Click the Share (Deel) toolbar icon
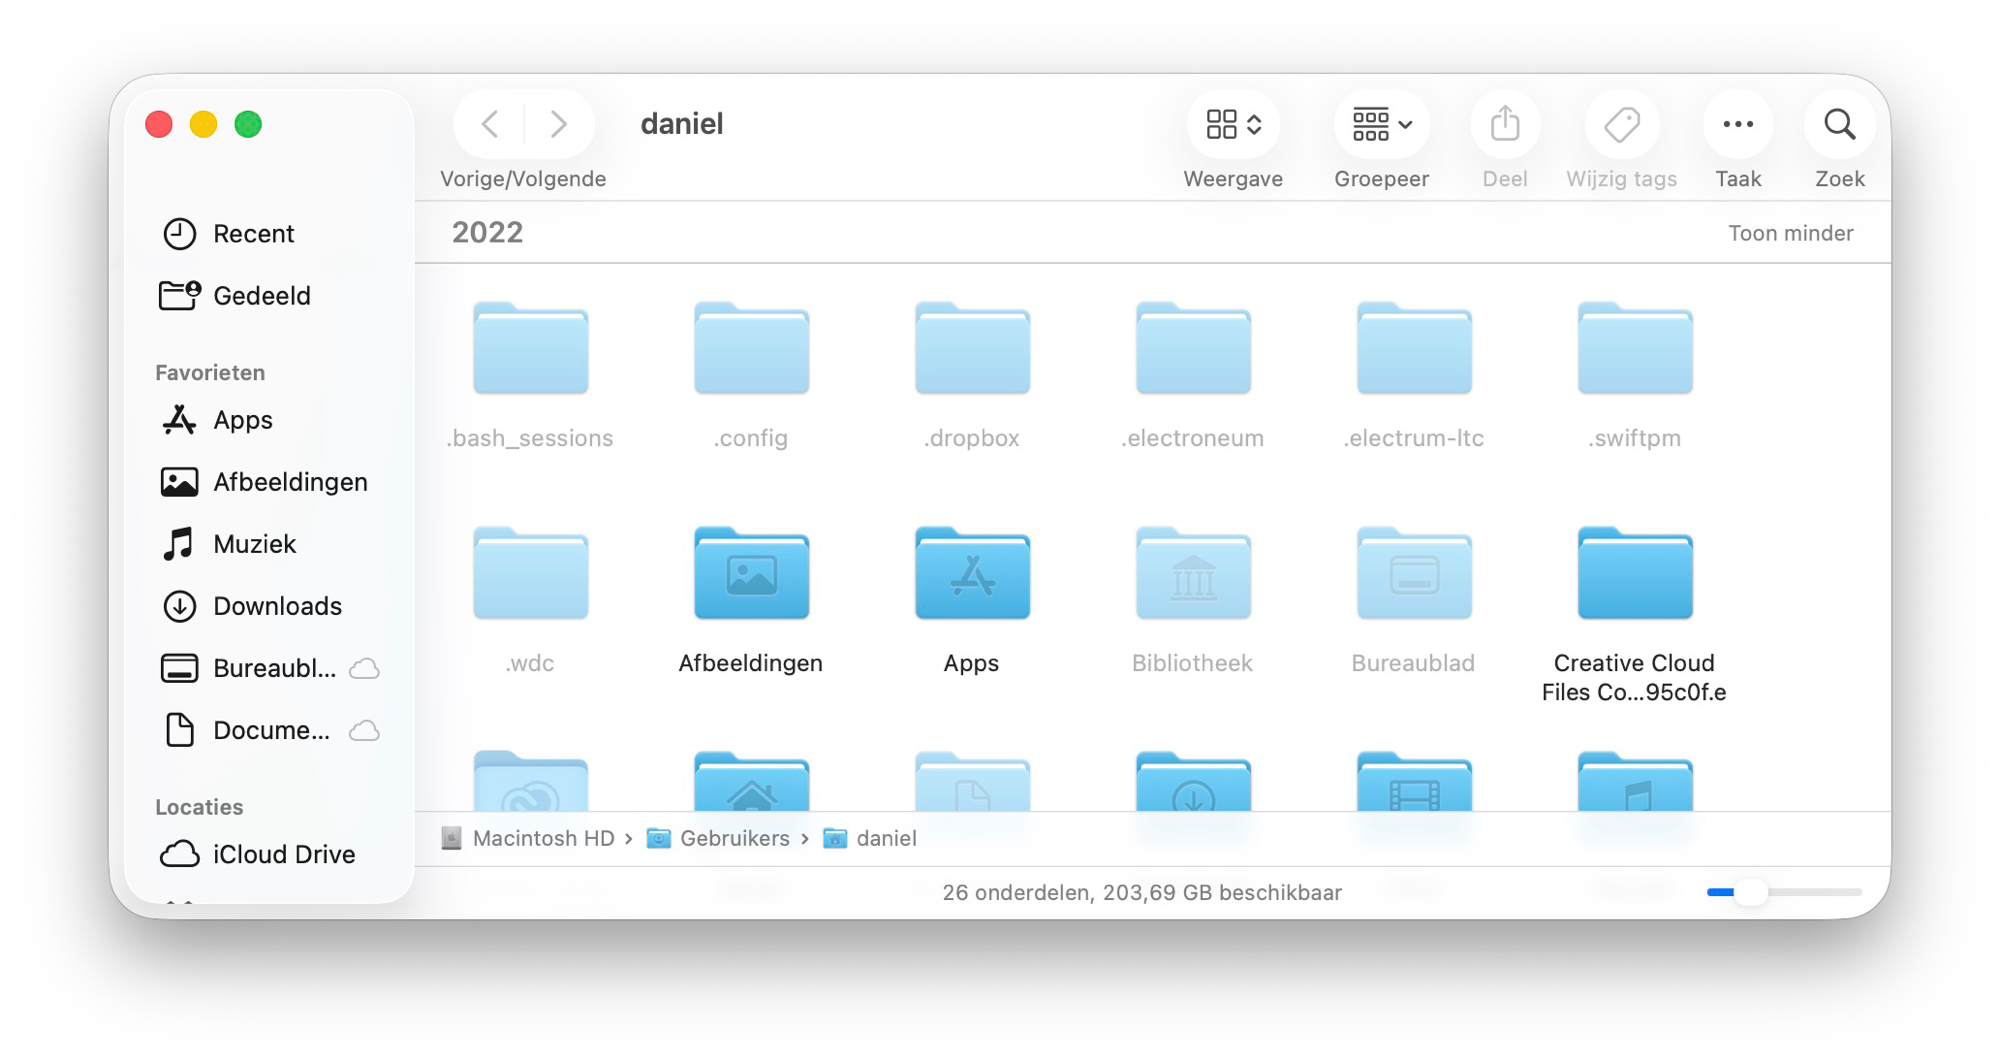Viewport: 2000px width, 1062px height. coord(1505,125)
